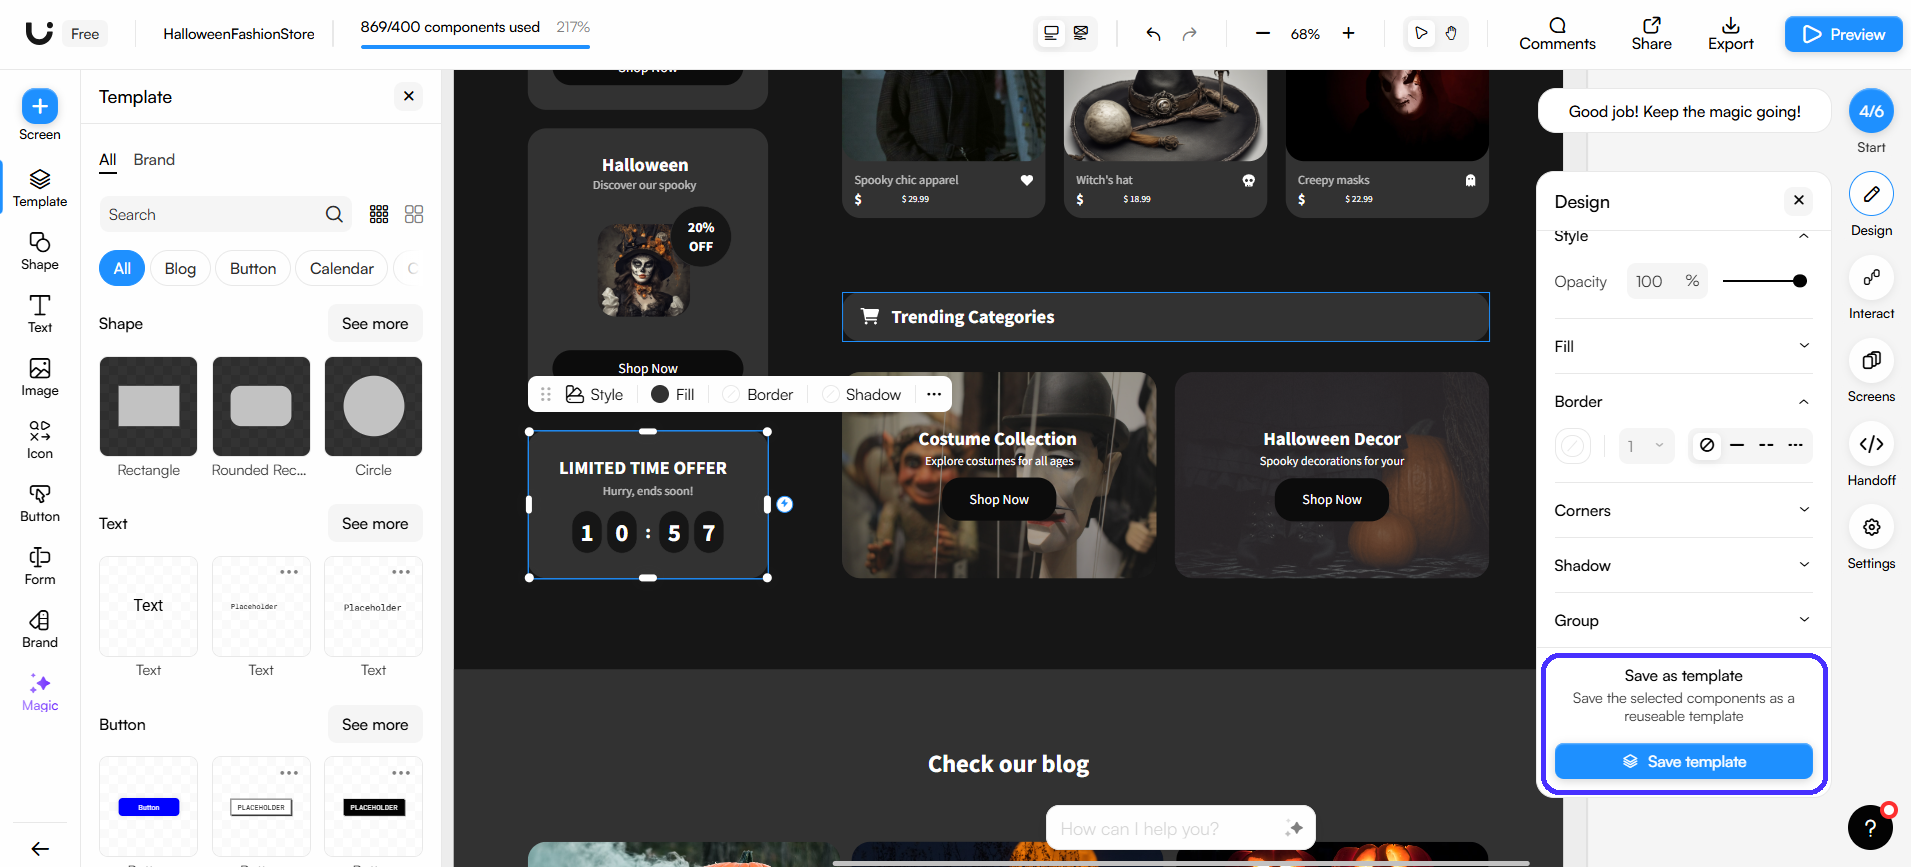This screenshot has width=1911, height=867.
Task: Open the border width dropdown
Action: click(x=1646, y=446)
